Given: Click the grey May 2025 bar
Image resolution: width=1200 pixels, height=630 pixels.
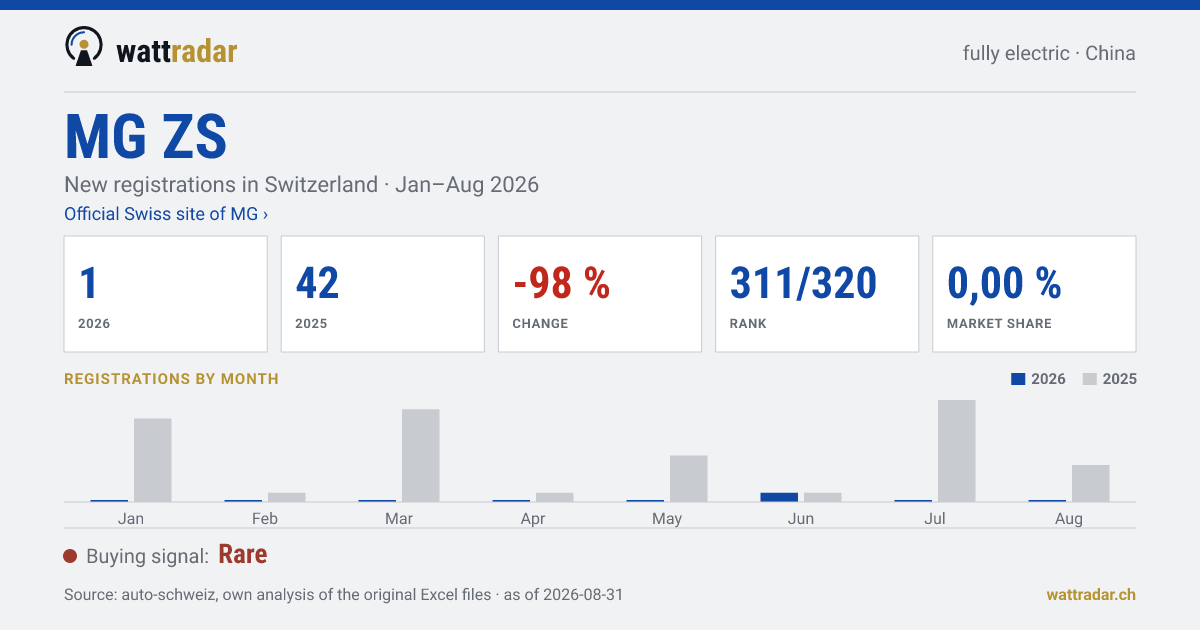Looking at the screenshot, I should [689, 478].
